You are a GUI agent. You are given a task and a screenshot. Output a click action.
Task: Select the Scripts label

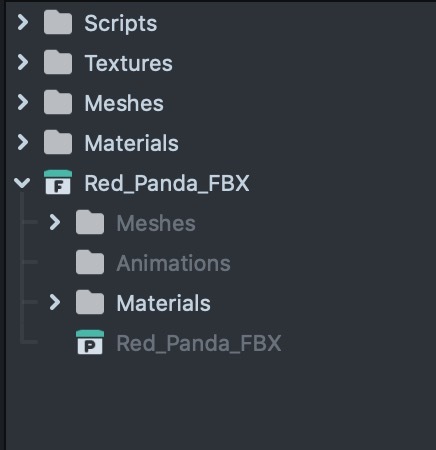[121, 24]
